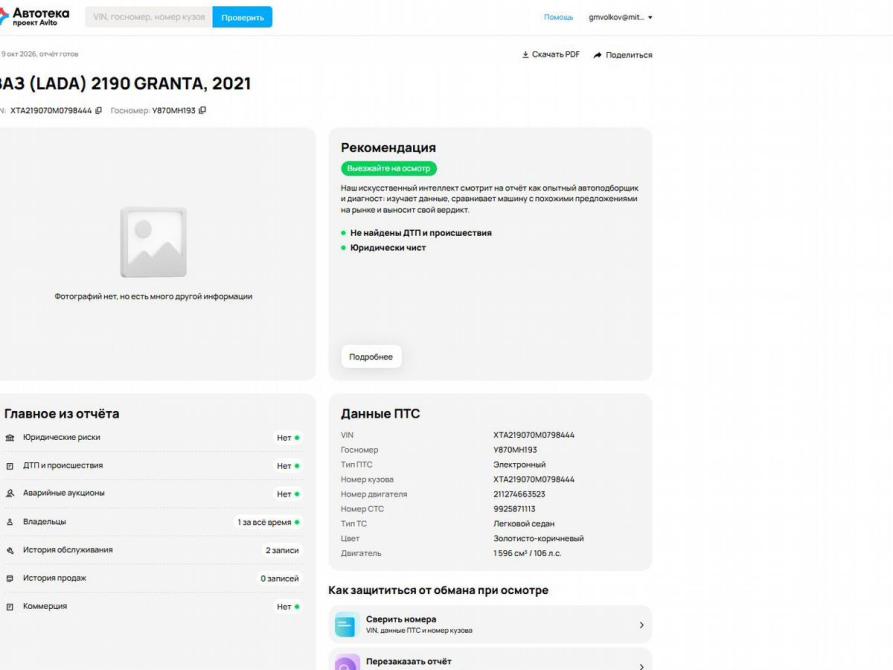
Task: Select the Золотисто-коричневый color value
Action: (x=539, y=538)
